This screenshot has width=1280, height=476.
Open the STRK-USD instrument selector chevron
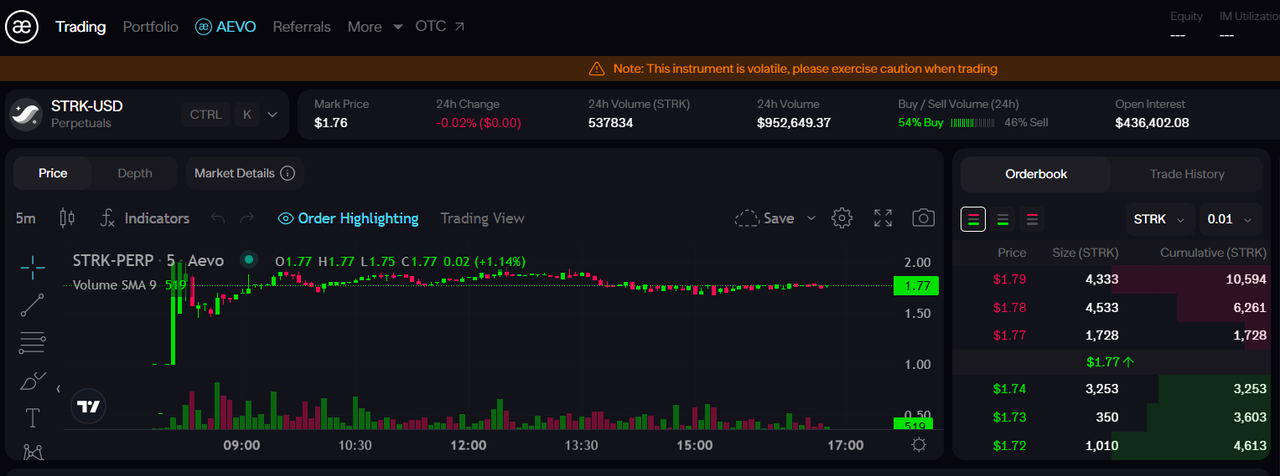[273, 115]
